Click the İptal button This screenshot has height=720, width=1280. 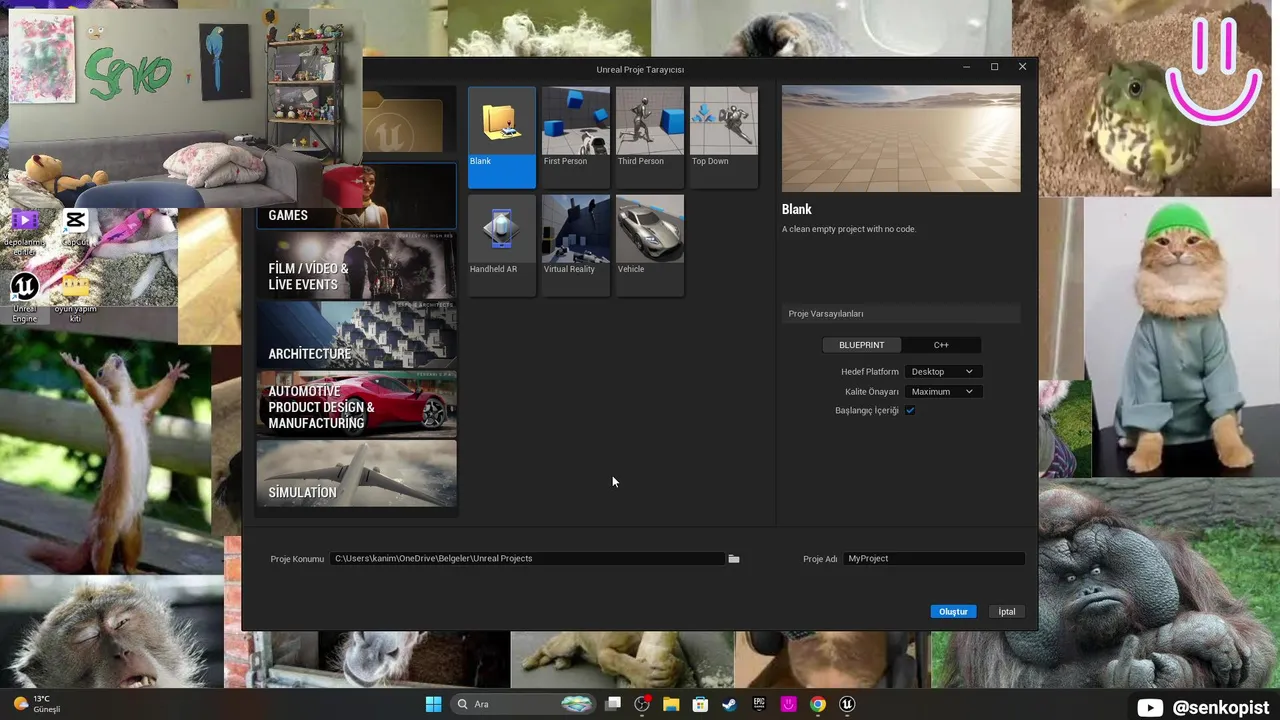[x=1007, y=612]
